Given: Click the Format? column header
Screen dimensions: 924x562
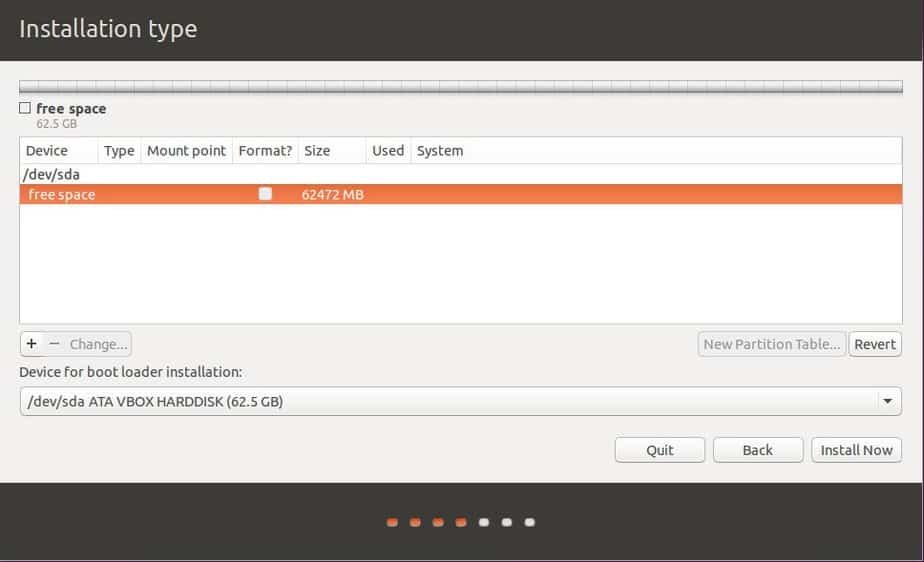Looking at the screenshot, I should [x=265, y=151].
